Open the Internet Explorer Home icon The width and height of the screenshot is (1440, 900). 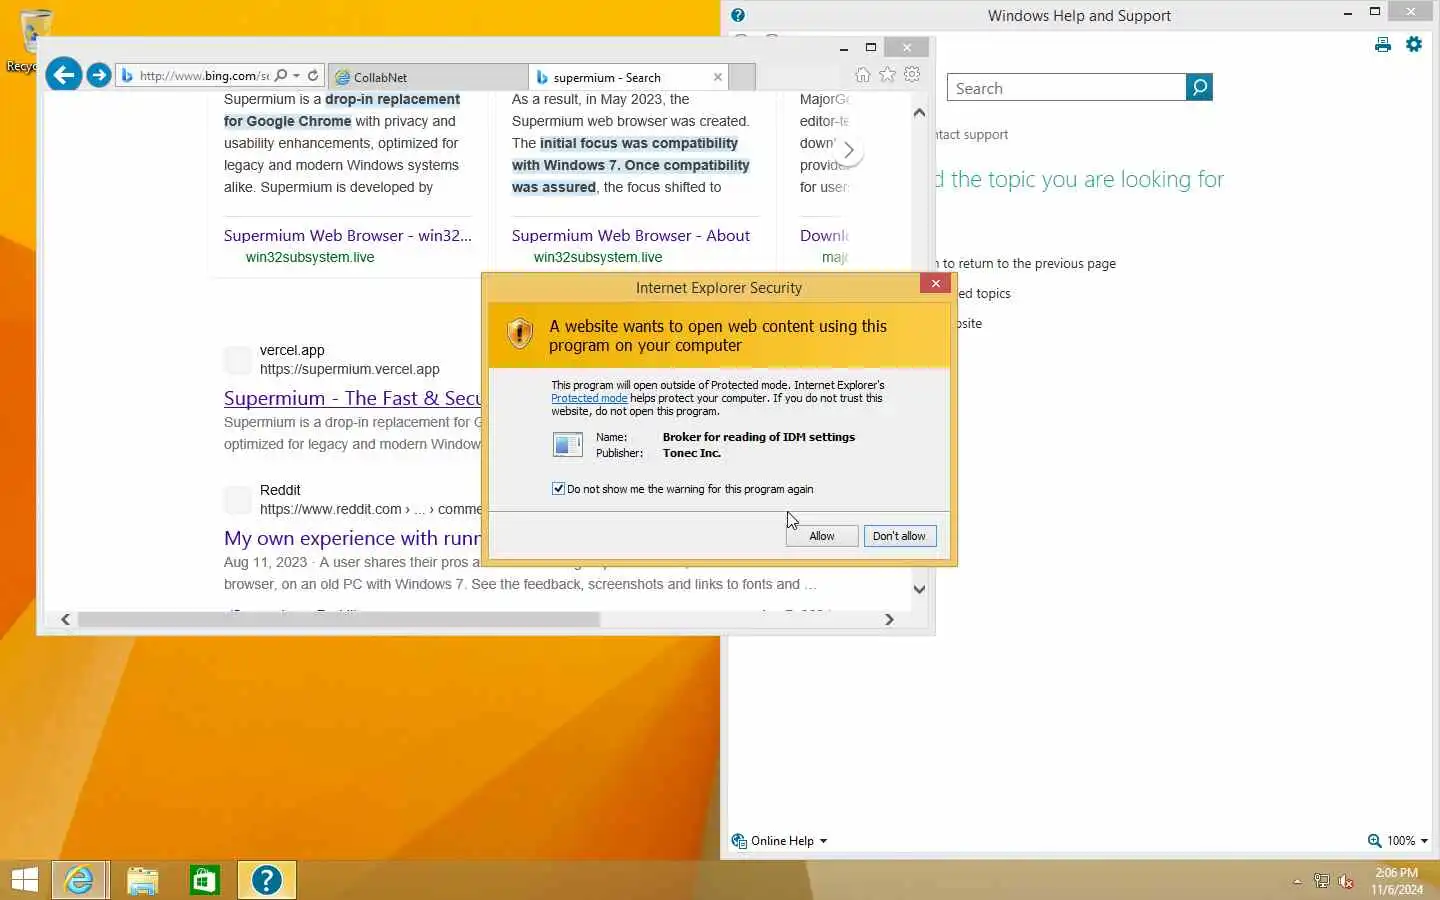(x=862, y=75)
